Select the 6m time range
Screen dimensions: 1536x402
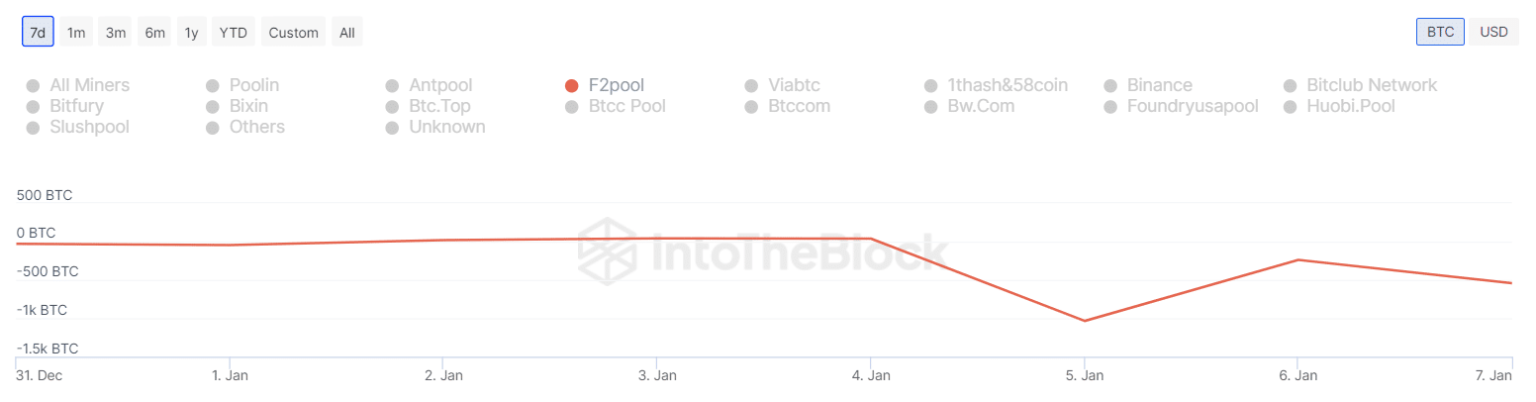tap(155, 32)
